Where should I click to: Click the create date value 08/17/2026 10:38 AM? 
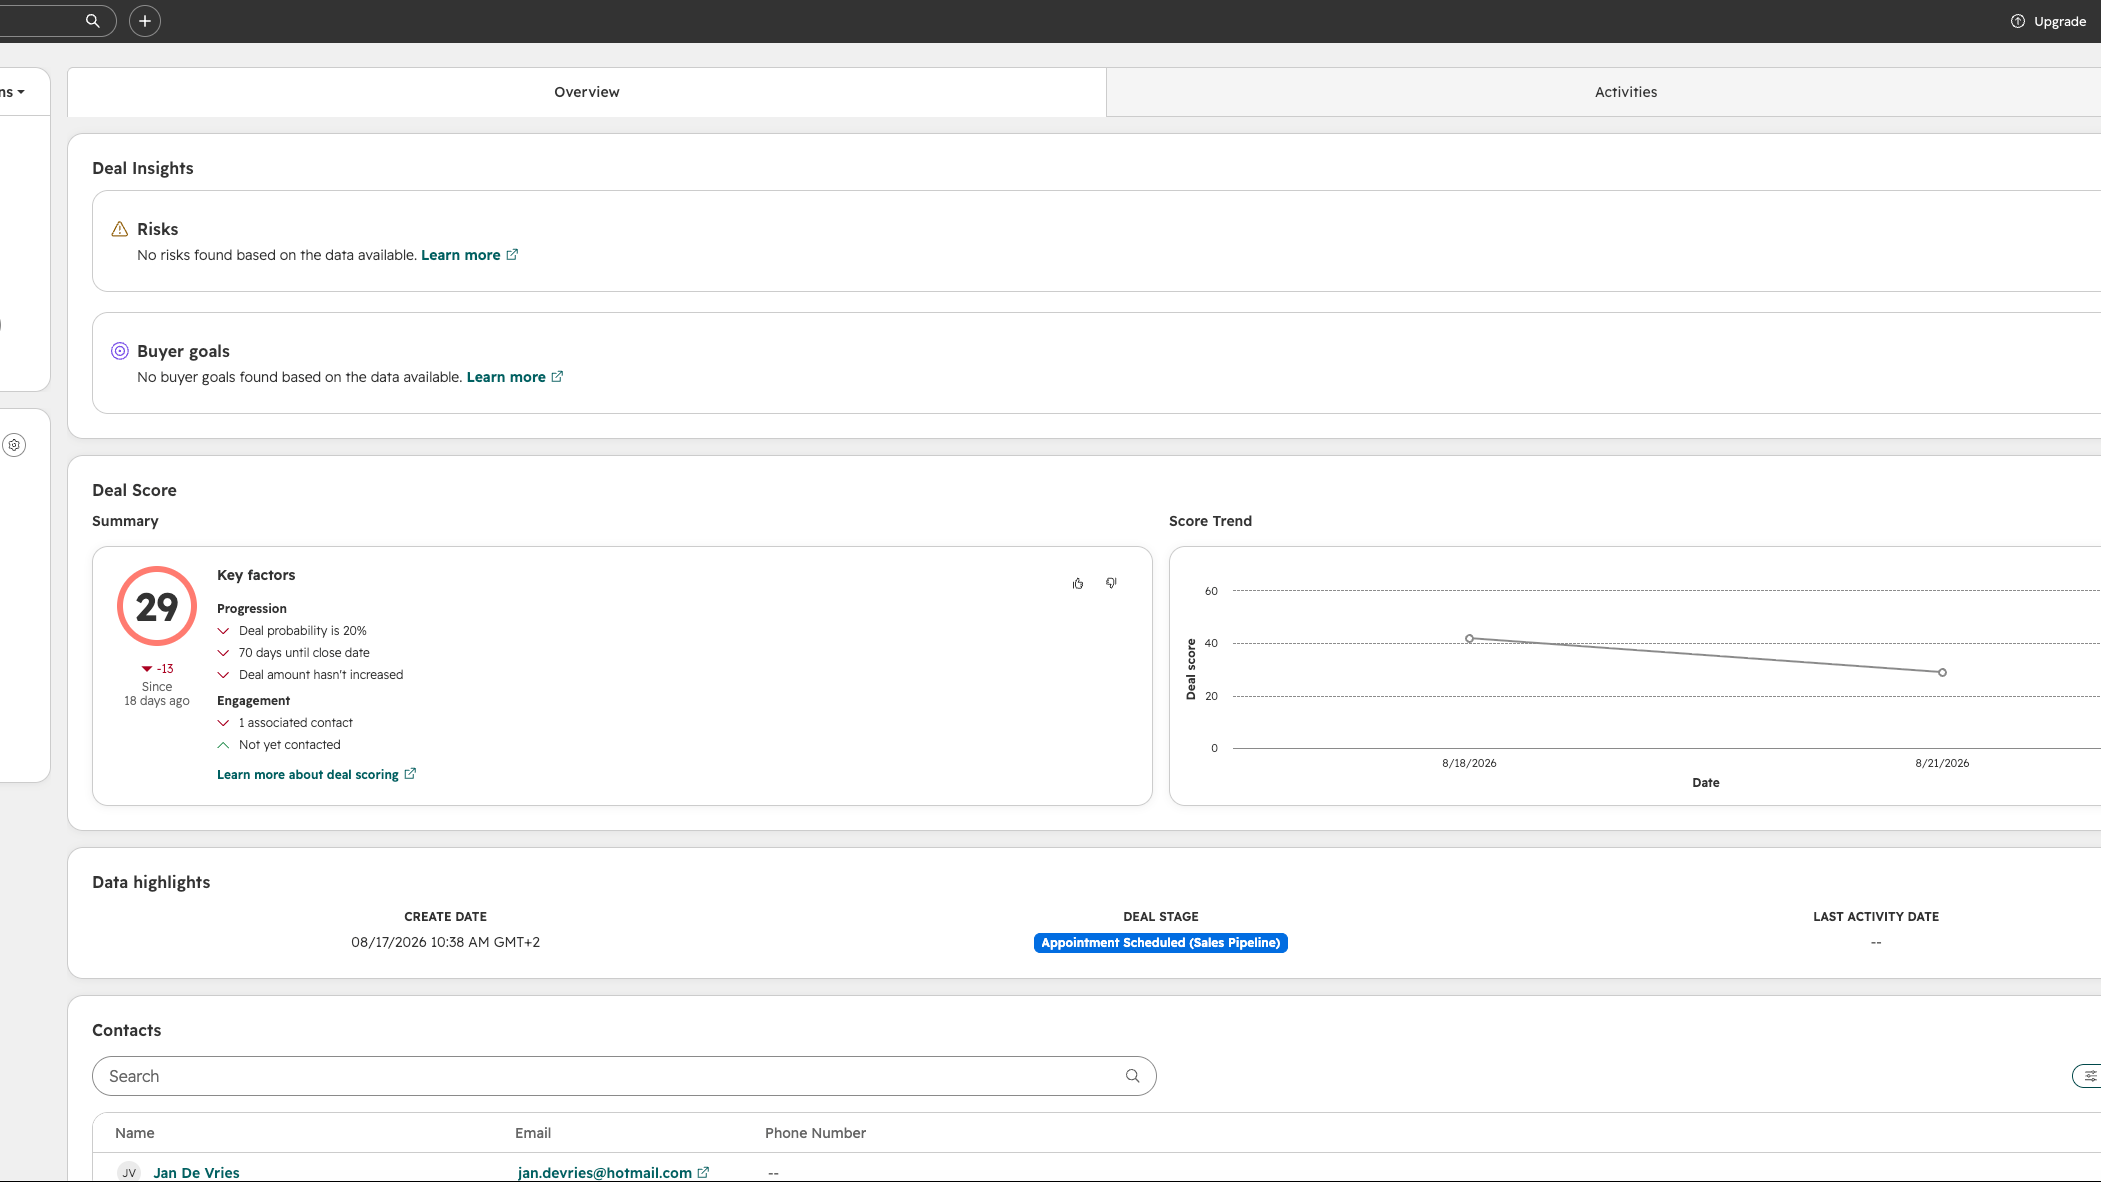[x=445, y=942]
